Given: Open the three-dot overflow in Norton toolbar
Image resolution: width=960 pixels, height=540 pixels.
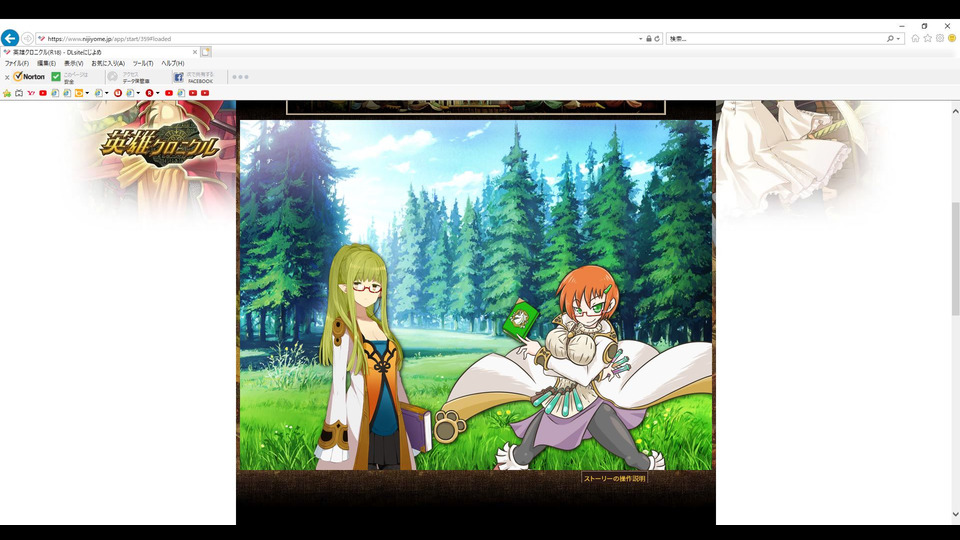Looking at the screenshot, I should pyautogui.click(x=241, y=77).
